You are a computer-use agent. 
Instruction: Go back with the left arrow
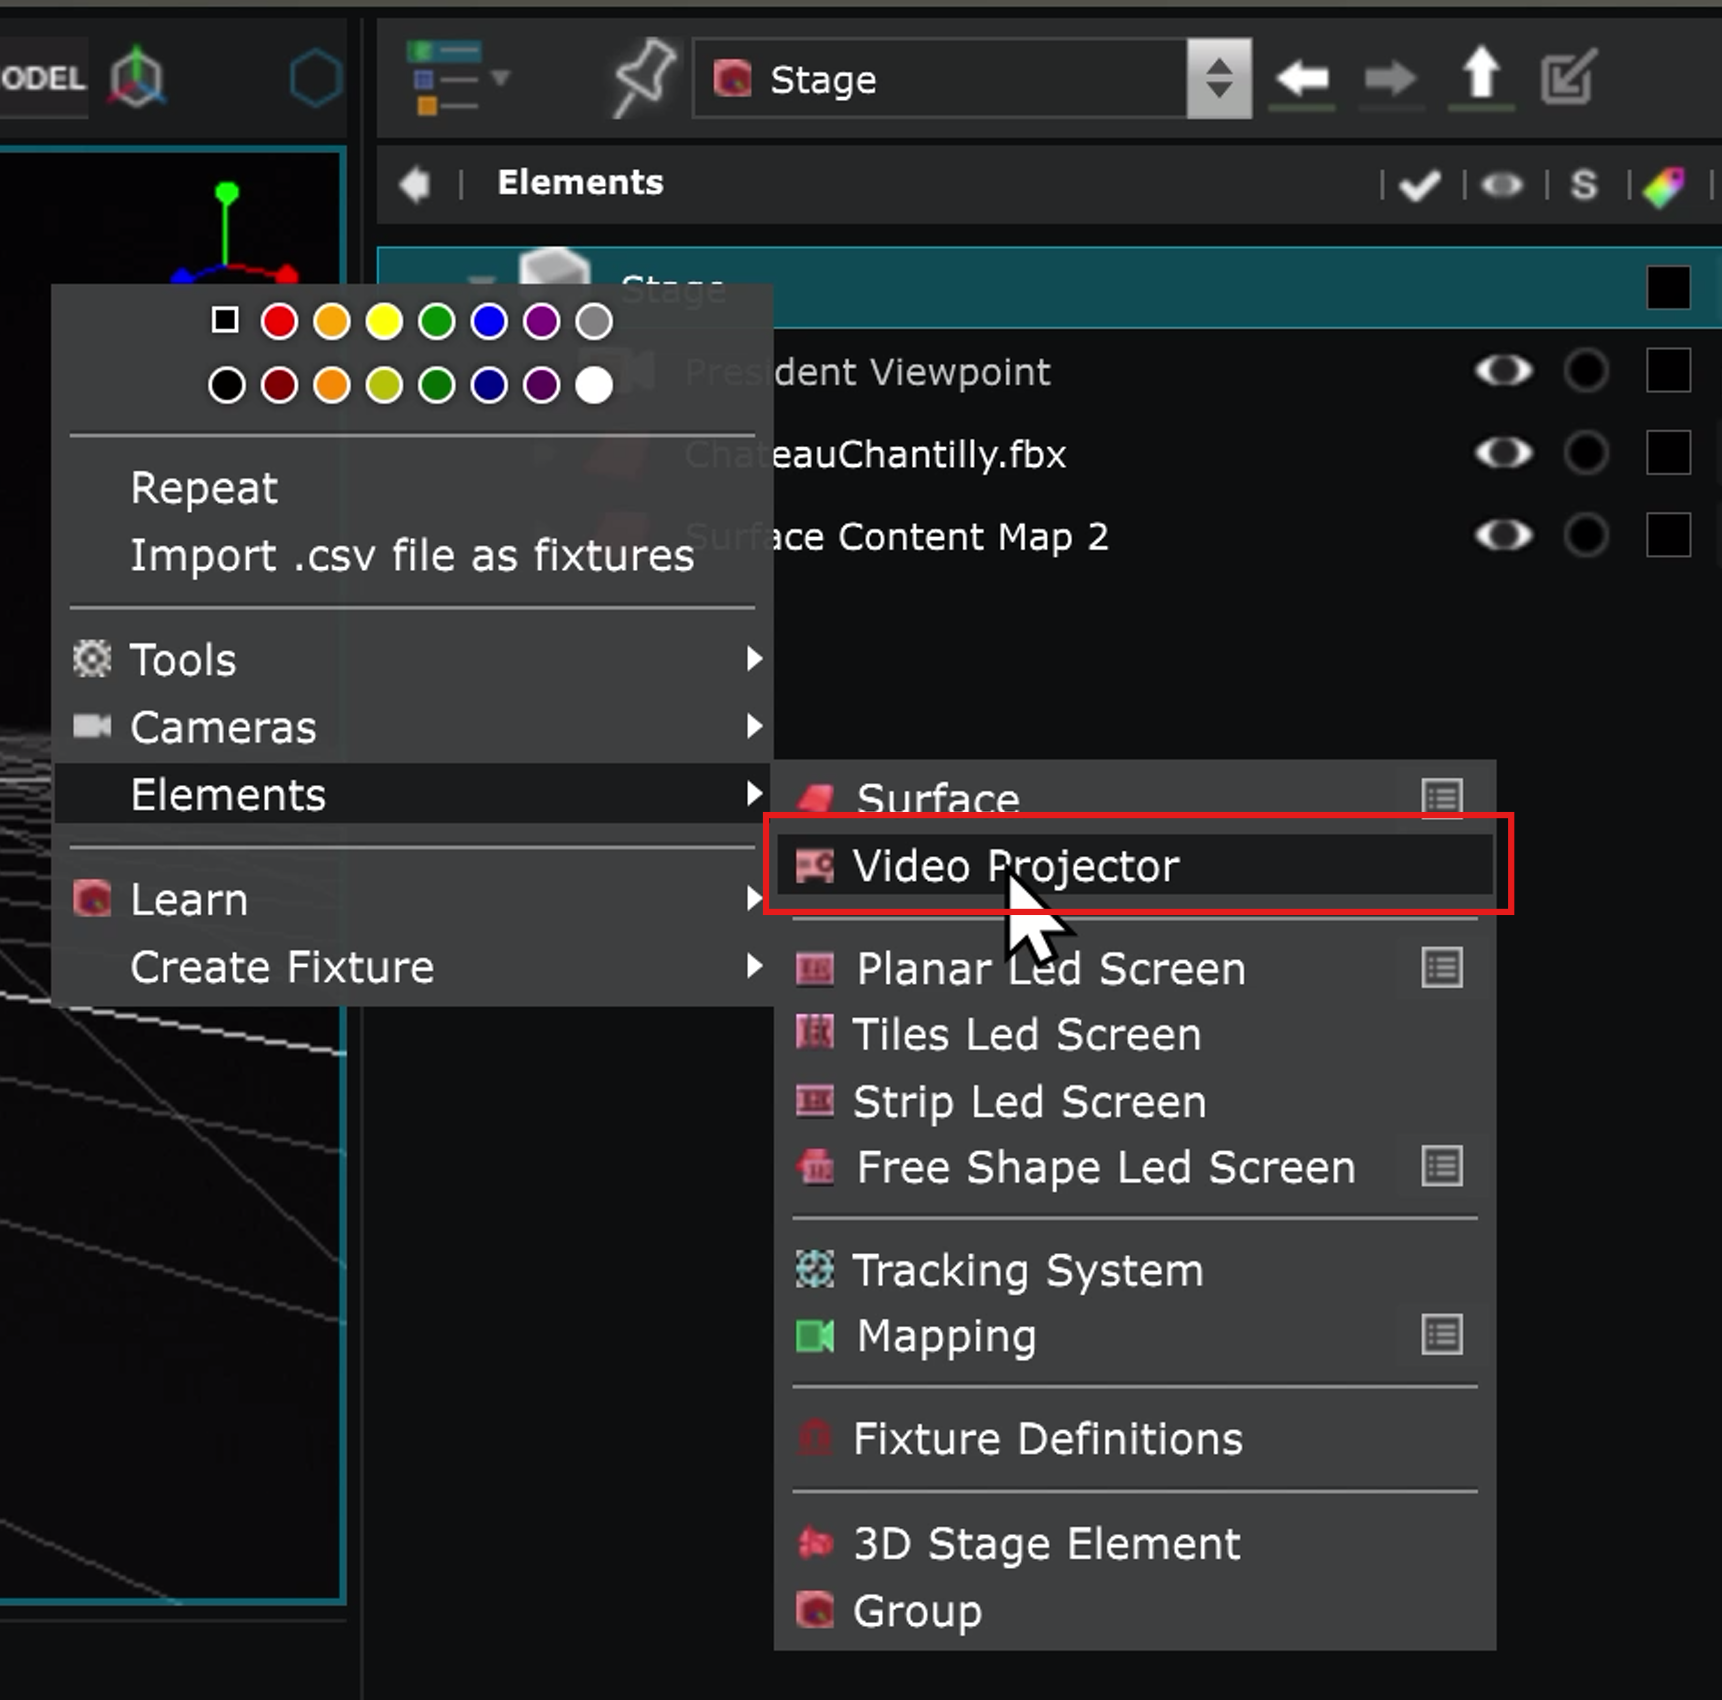pyautogui.click(x=1301, y=78)
